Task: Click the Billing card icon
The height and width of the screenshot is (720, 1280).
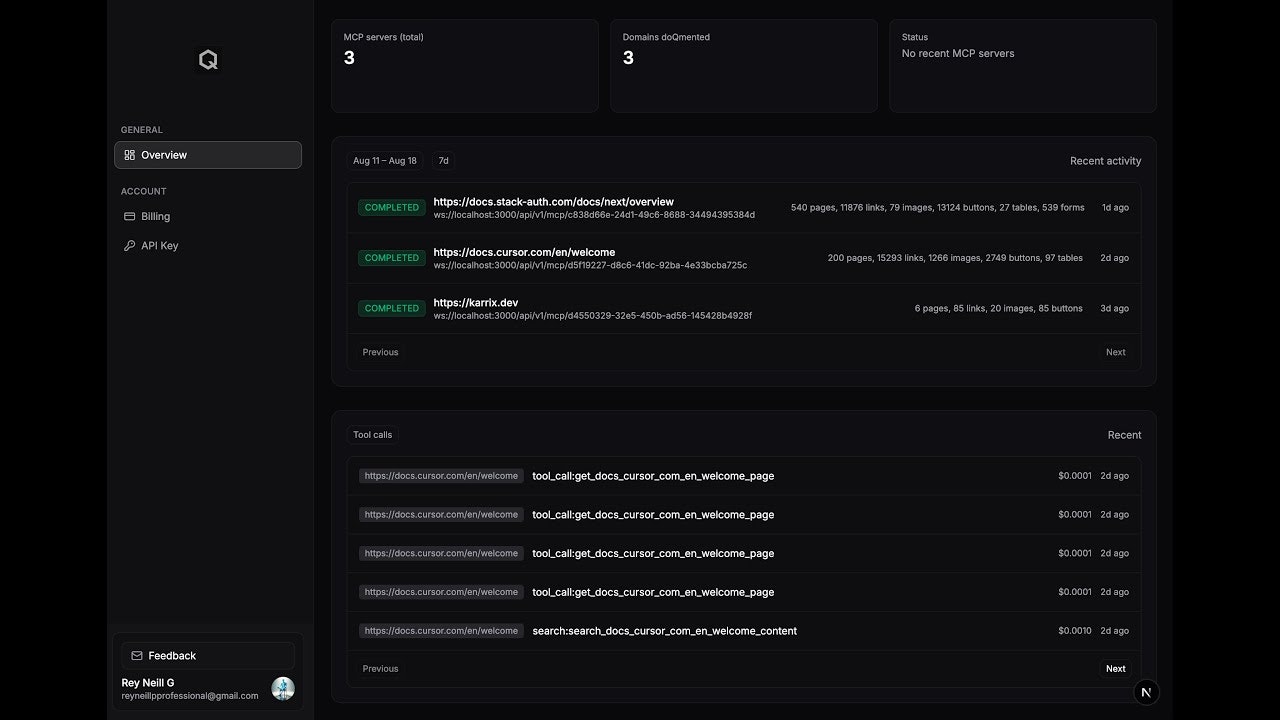Action: pyautogui.click(x=129, y=216)
